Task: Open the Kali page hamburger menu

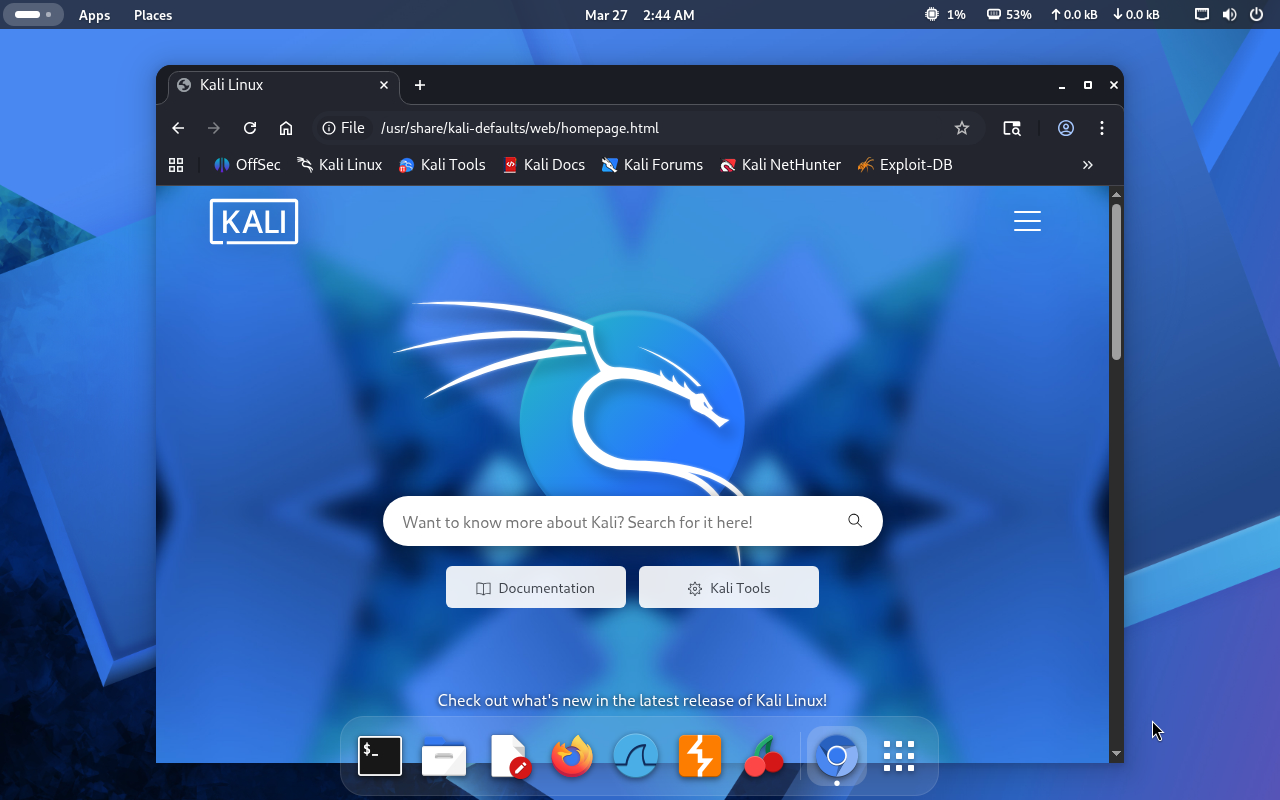Action: pyautogui.click(x=1027, y=221)
